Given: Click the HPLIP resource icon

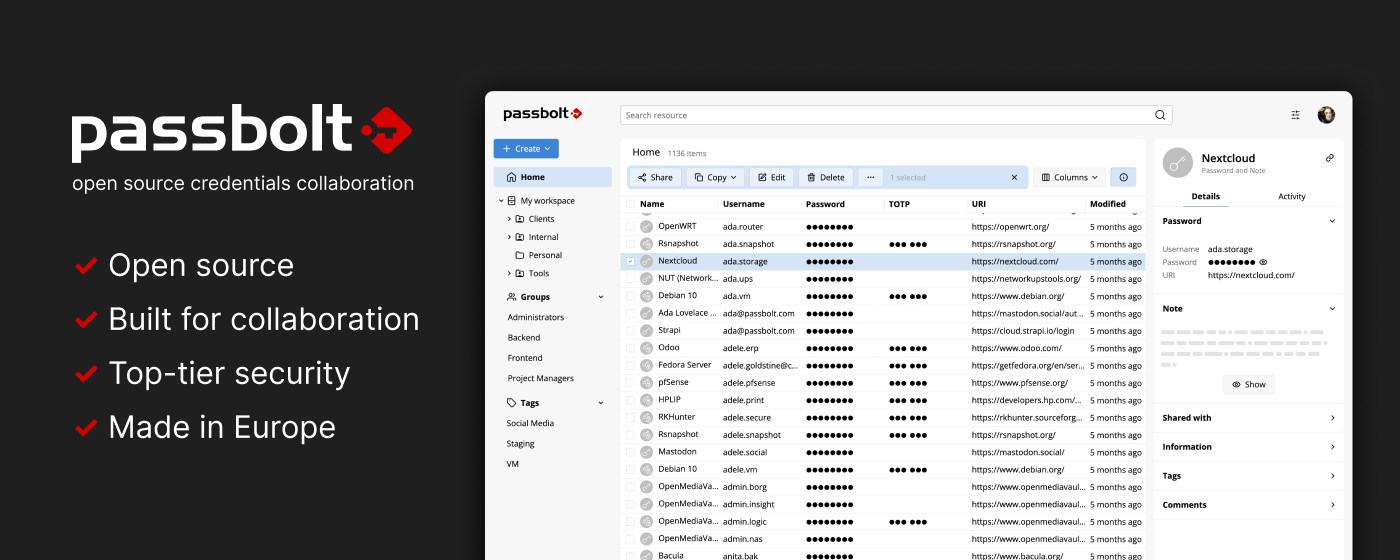Looking at the screenshot, I should point(646,400).
